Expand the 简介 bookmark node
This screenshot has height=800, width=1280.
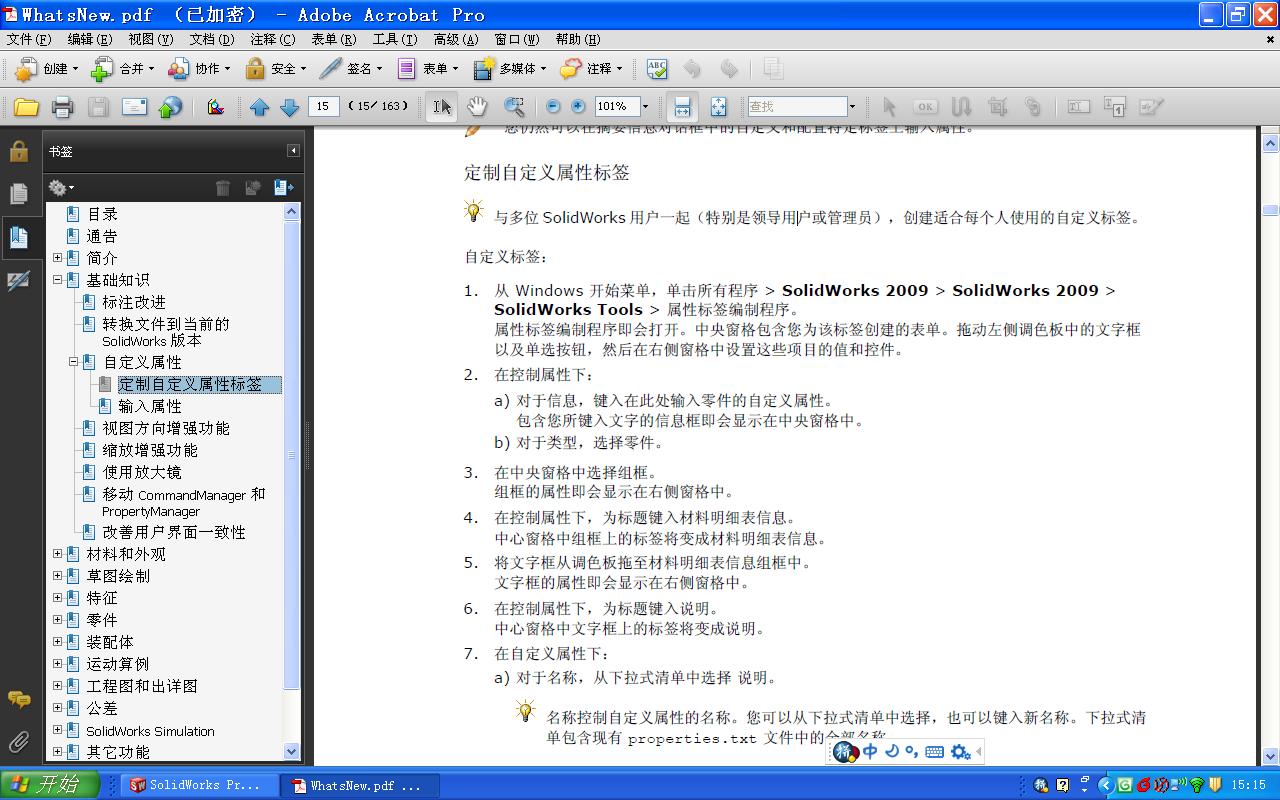[x=57, y=258]
